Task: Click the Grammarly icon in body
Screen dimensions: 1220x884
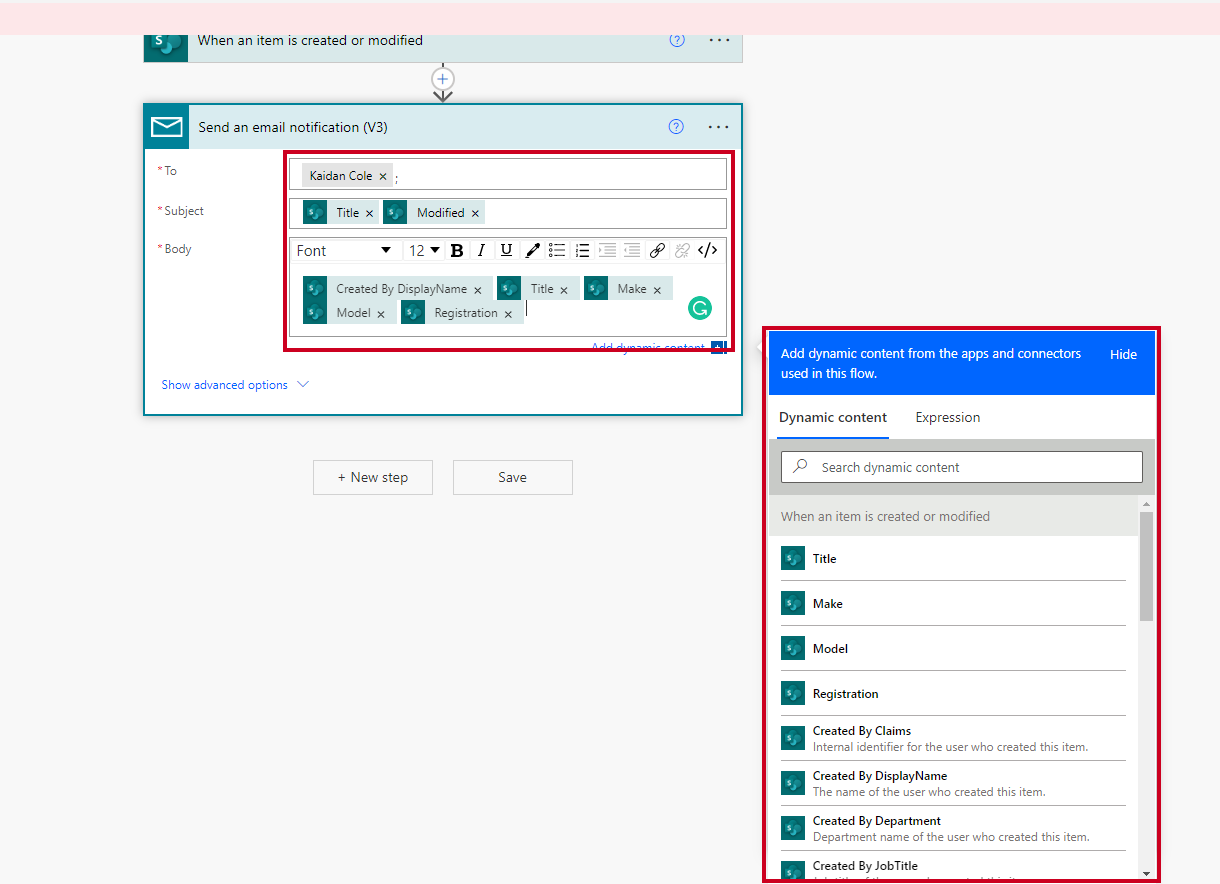Action: (x=699, y=308)
